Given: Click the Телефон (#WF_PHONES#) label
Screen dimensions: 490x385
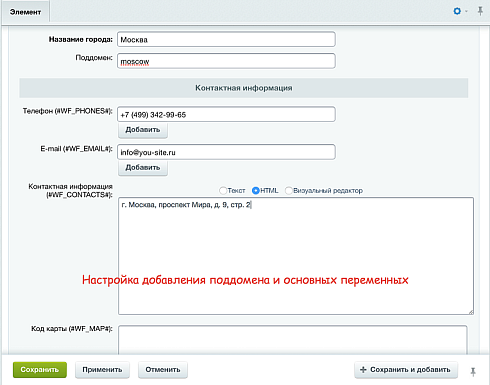Looking at the screenshot, I should 68,111.
